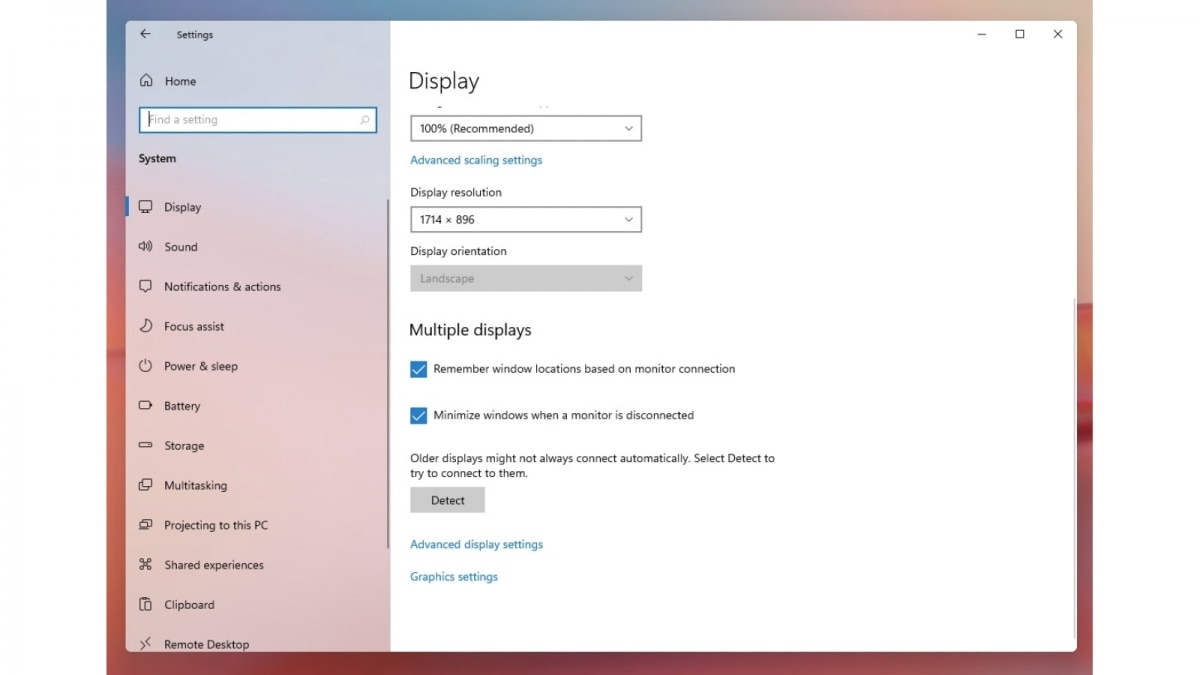Open the Multitasking settings page
This screenshot has height=675, width=1200.
[x=195, y=486]
